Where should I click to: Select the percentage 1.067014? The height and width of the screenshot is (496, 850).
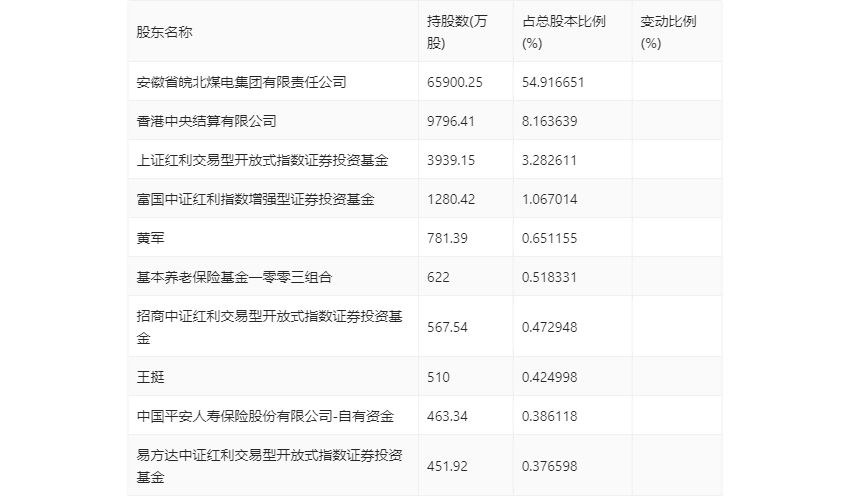550,199
